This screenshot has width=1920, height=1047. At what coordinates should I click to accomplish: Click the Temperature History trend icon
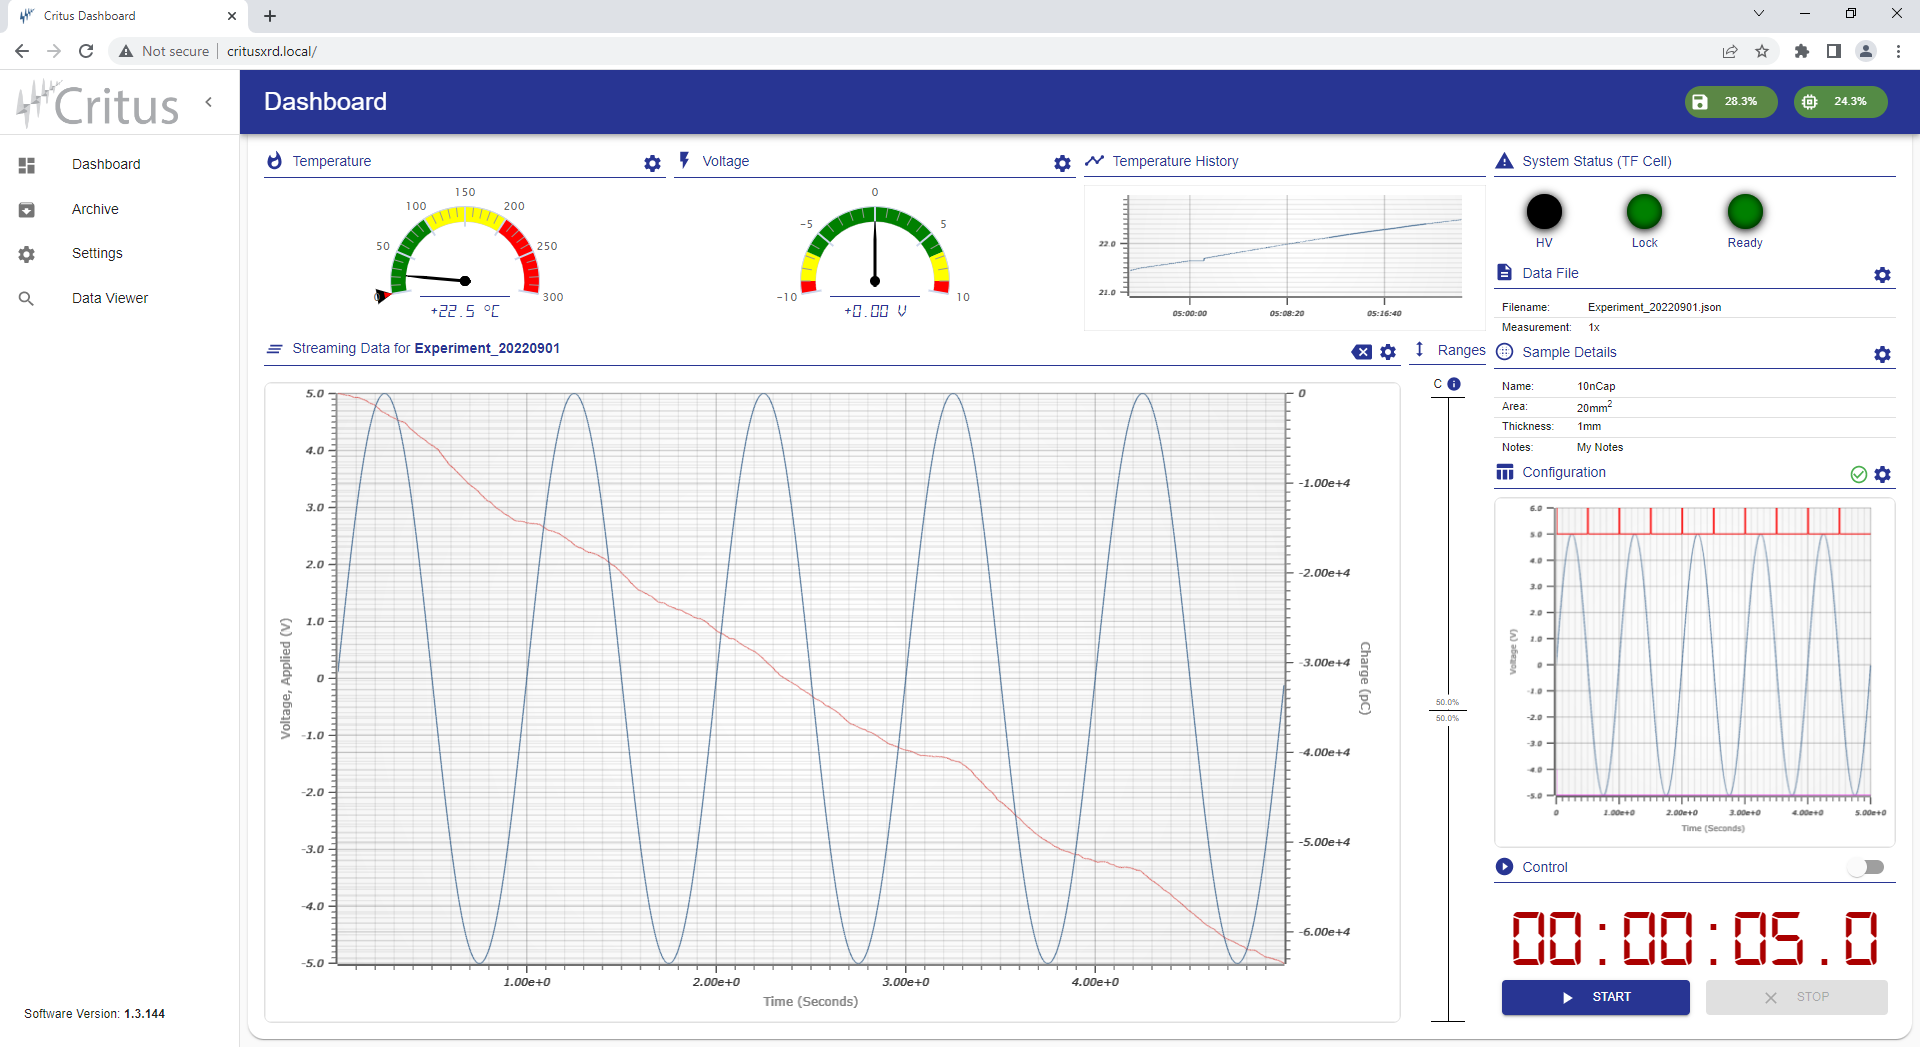click(1094, 161)
